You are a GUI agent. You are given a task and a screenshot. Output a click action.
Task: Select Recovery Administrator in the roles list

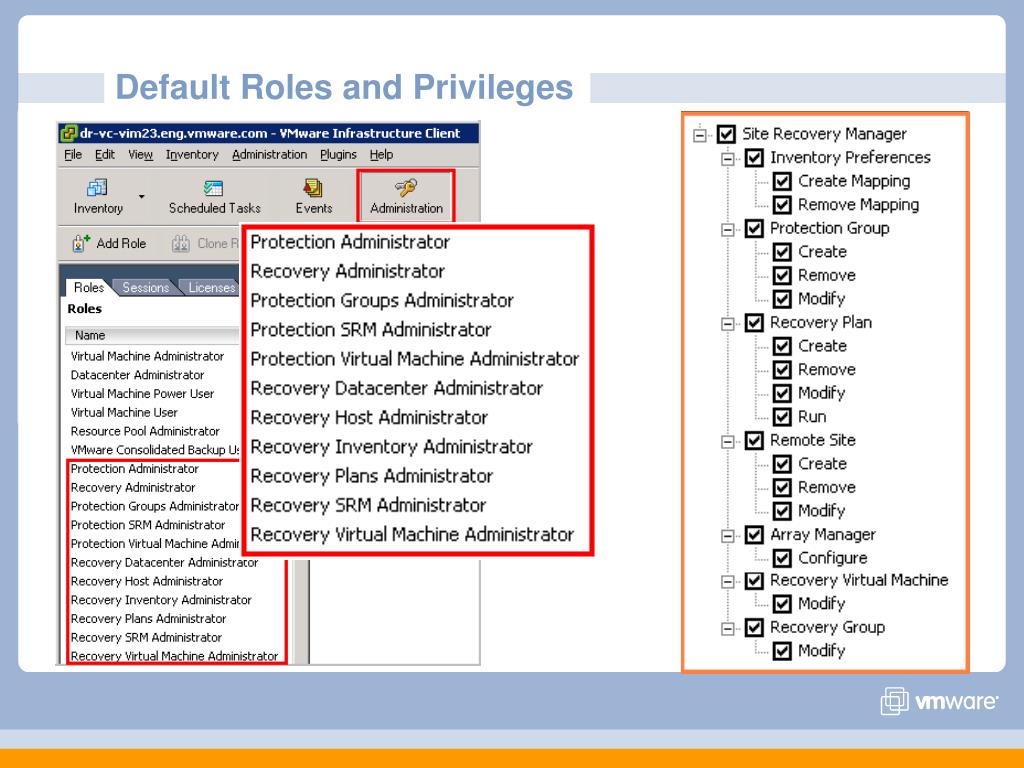click(133, 488)
